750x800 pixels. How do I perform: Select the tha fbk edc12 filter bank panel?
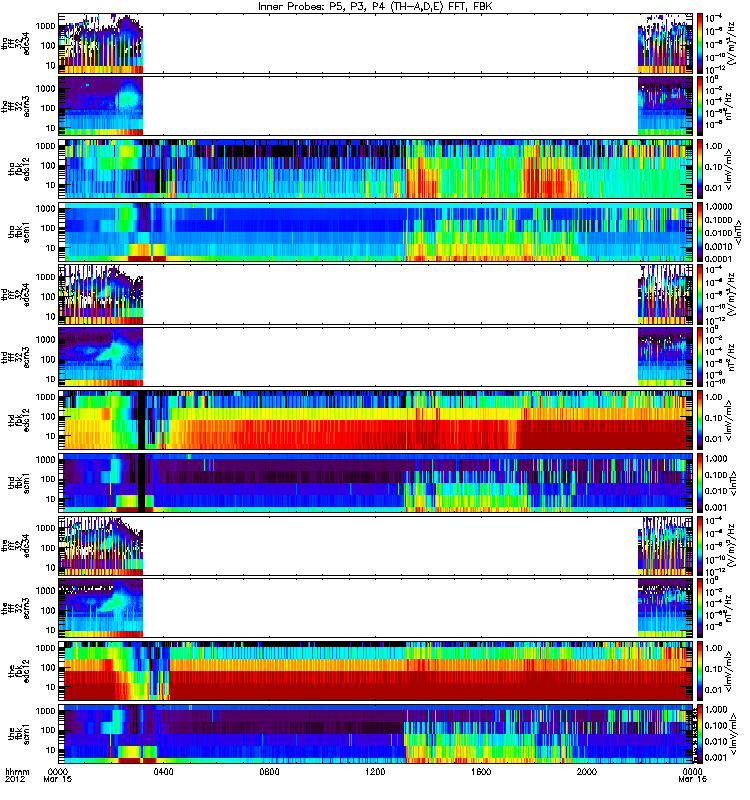[376, 169]
